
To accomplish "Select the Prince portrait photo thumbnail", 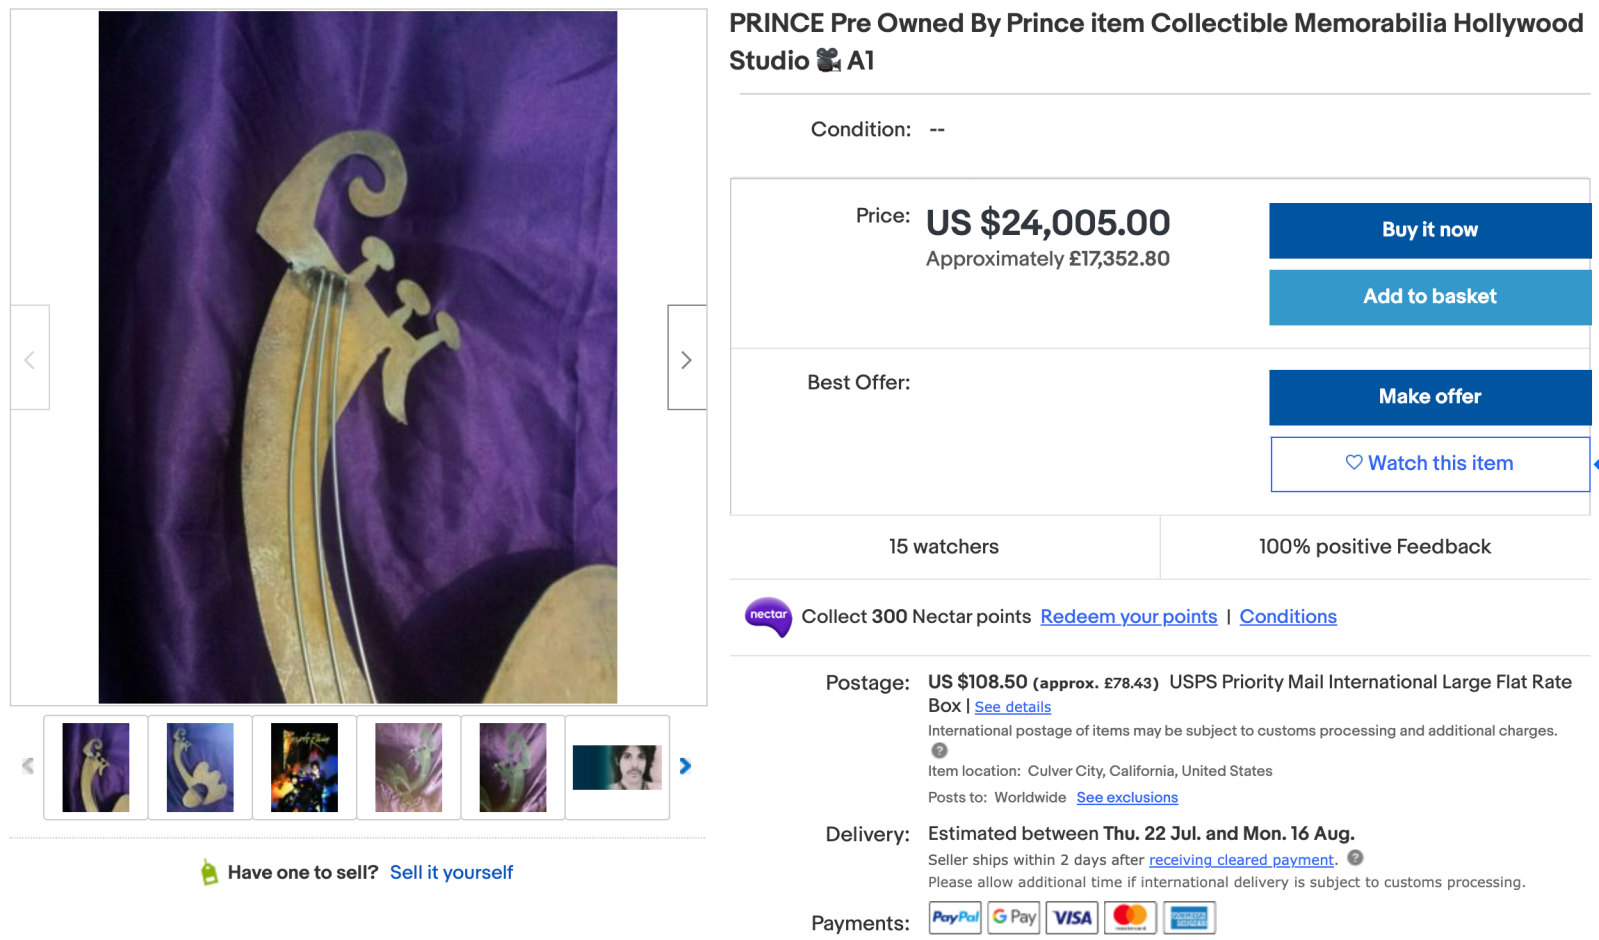I will tap(617, 767).
